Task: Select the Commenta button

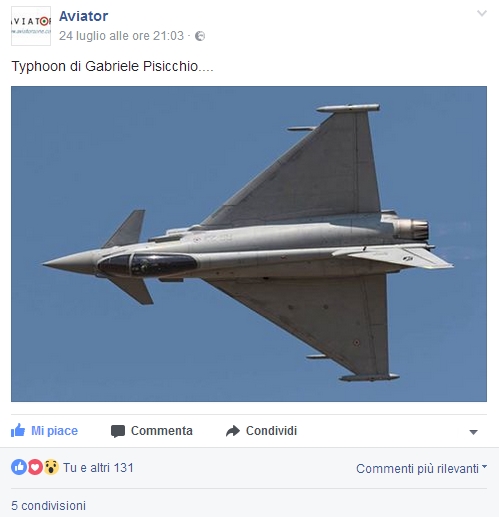Action: 152,431
